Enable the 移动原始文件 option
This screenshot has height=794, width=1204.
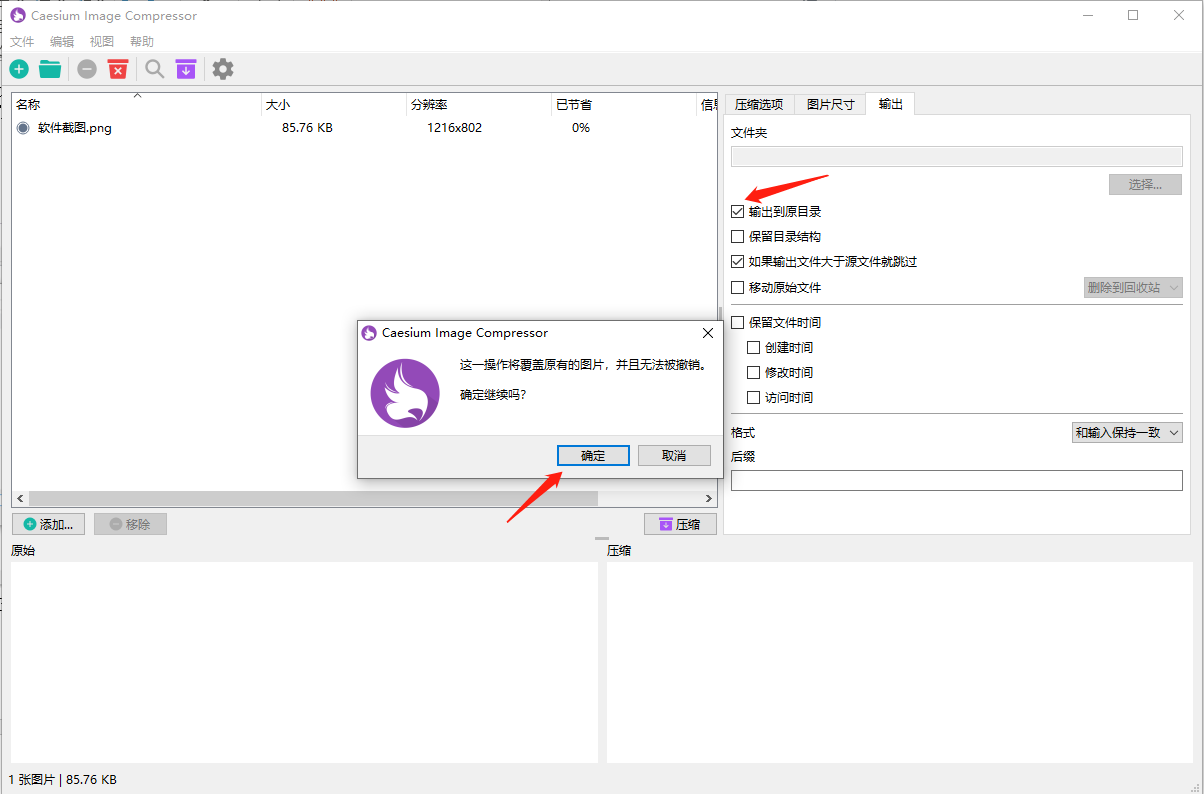click(738, 287)
